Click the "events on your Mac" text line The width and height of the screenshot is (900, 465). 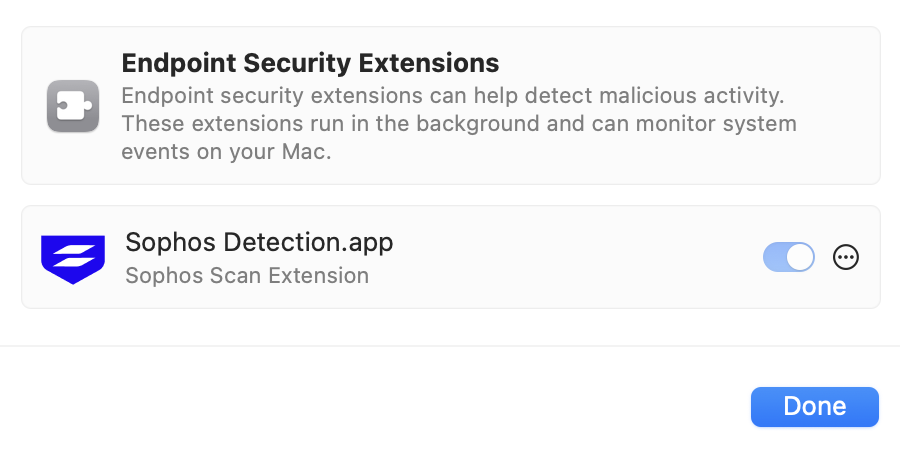pos(225,153)
